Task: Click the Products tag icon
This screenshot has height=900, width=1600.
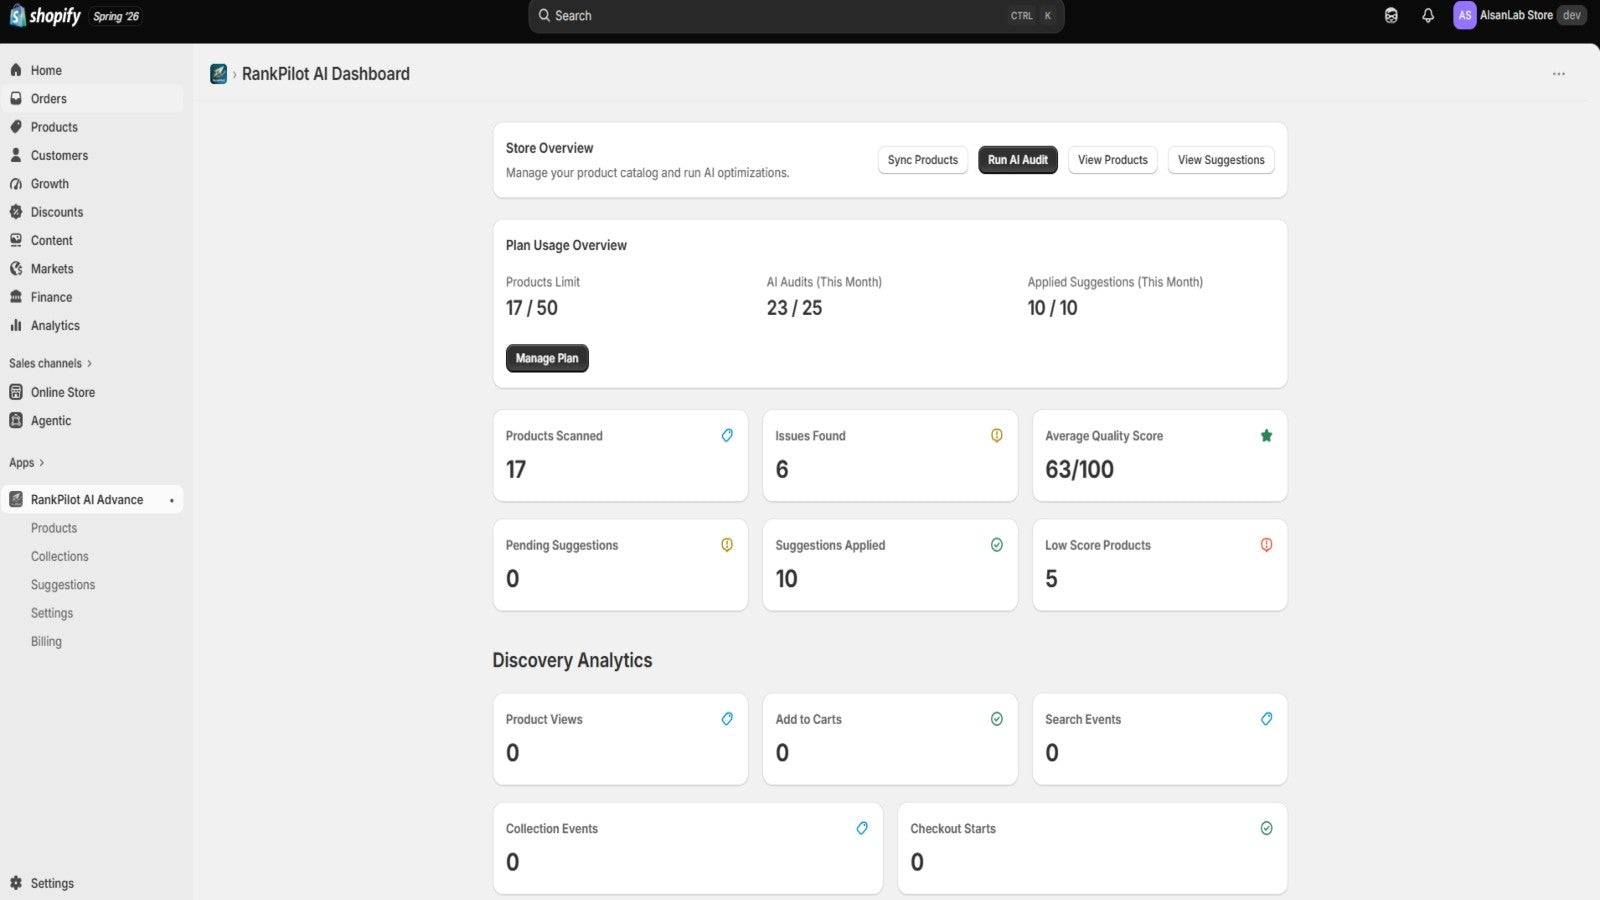Action: [16, 127]
